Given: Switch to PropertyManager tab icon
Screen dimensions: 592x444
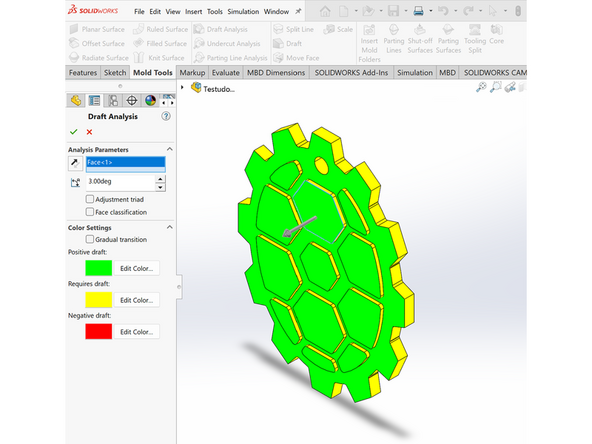Looking at the screenshot, I should (x=94, y=100).
